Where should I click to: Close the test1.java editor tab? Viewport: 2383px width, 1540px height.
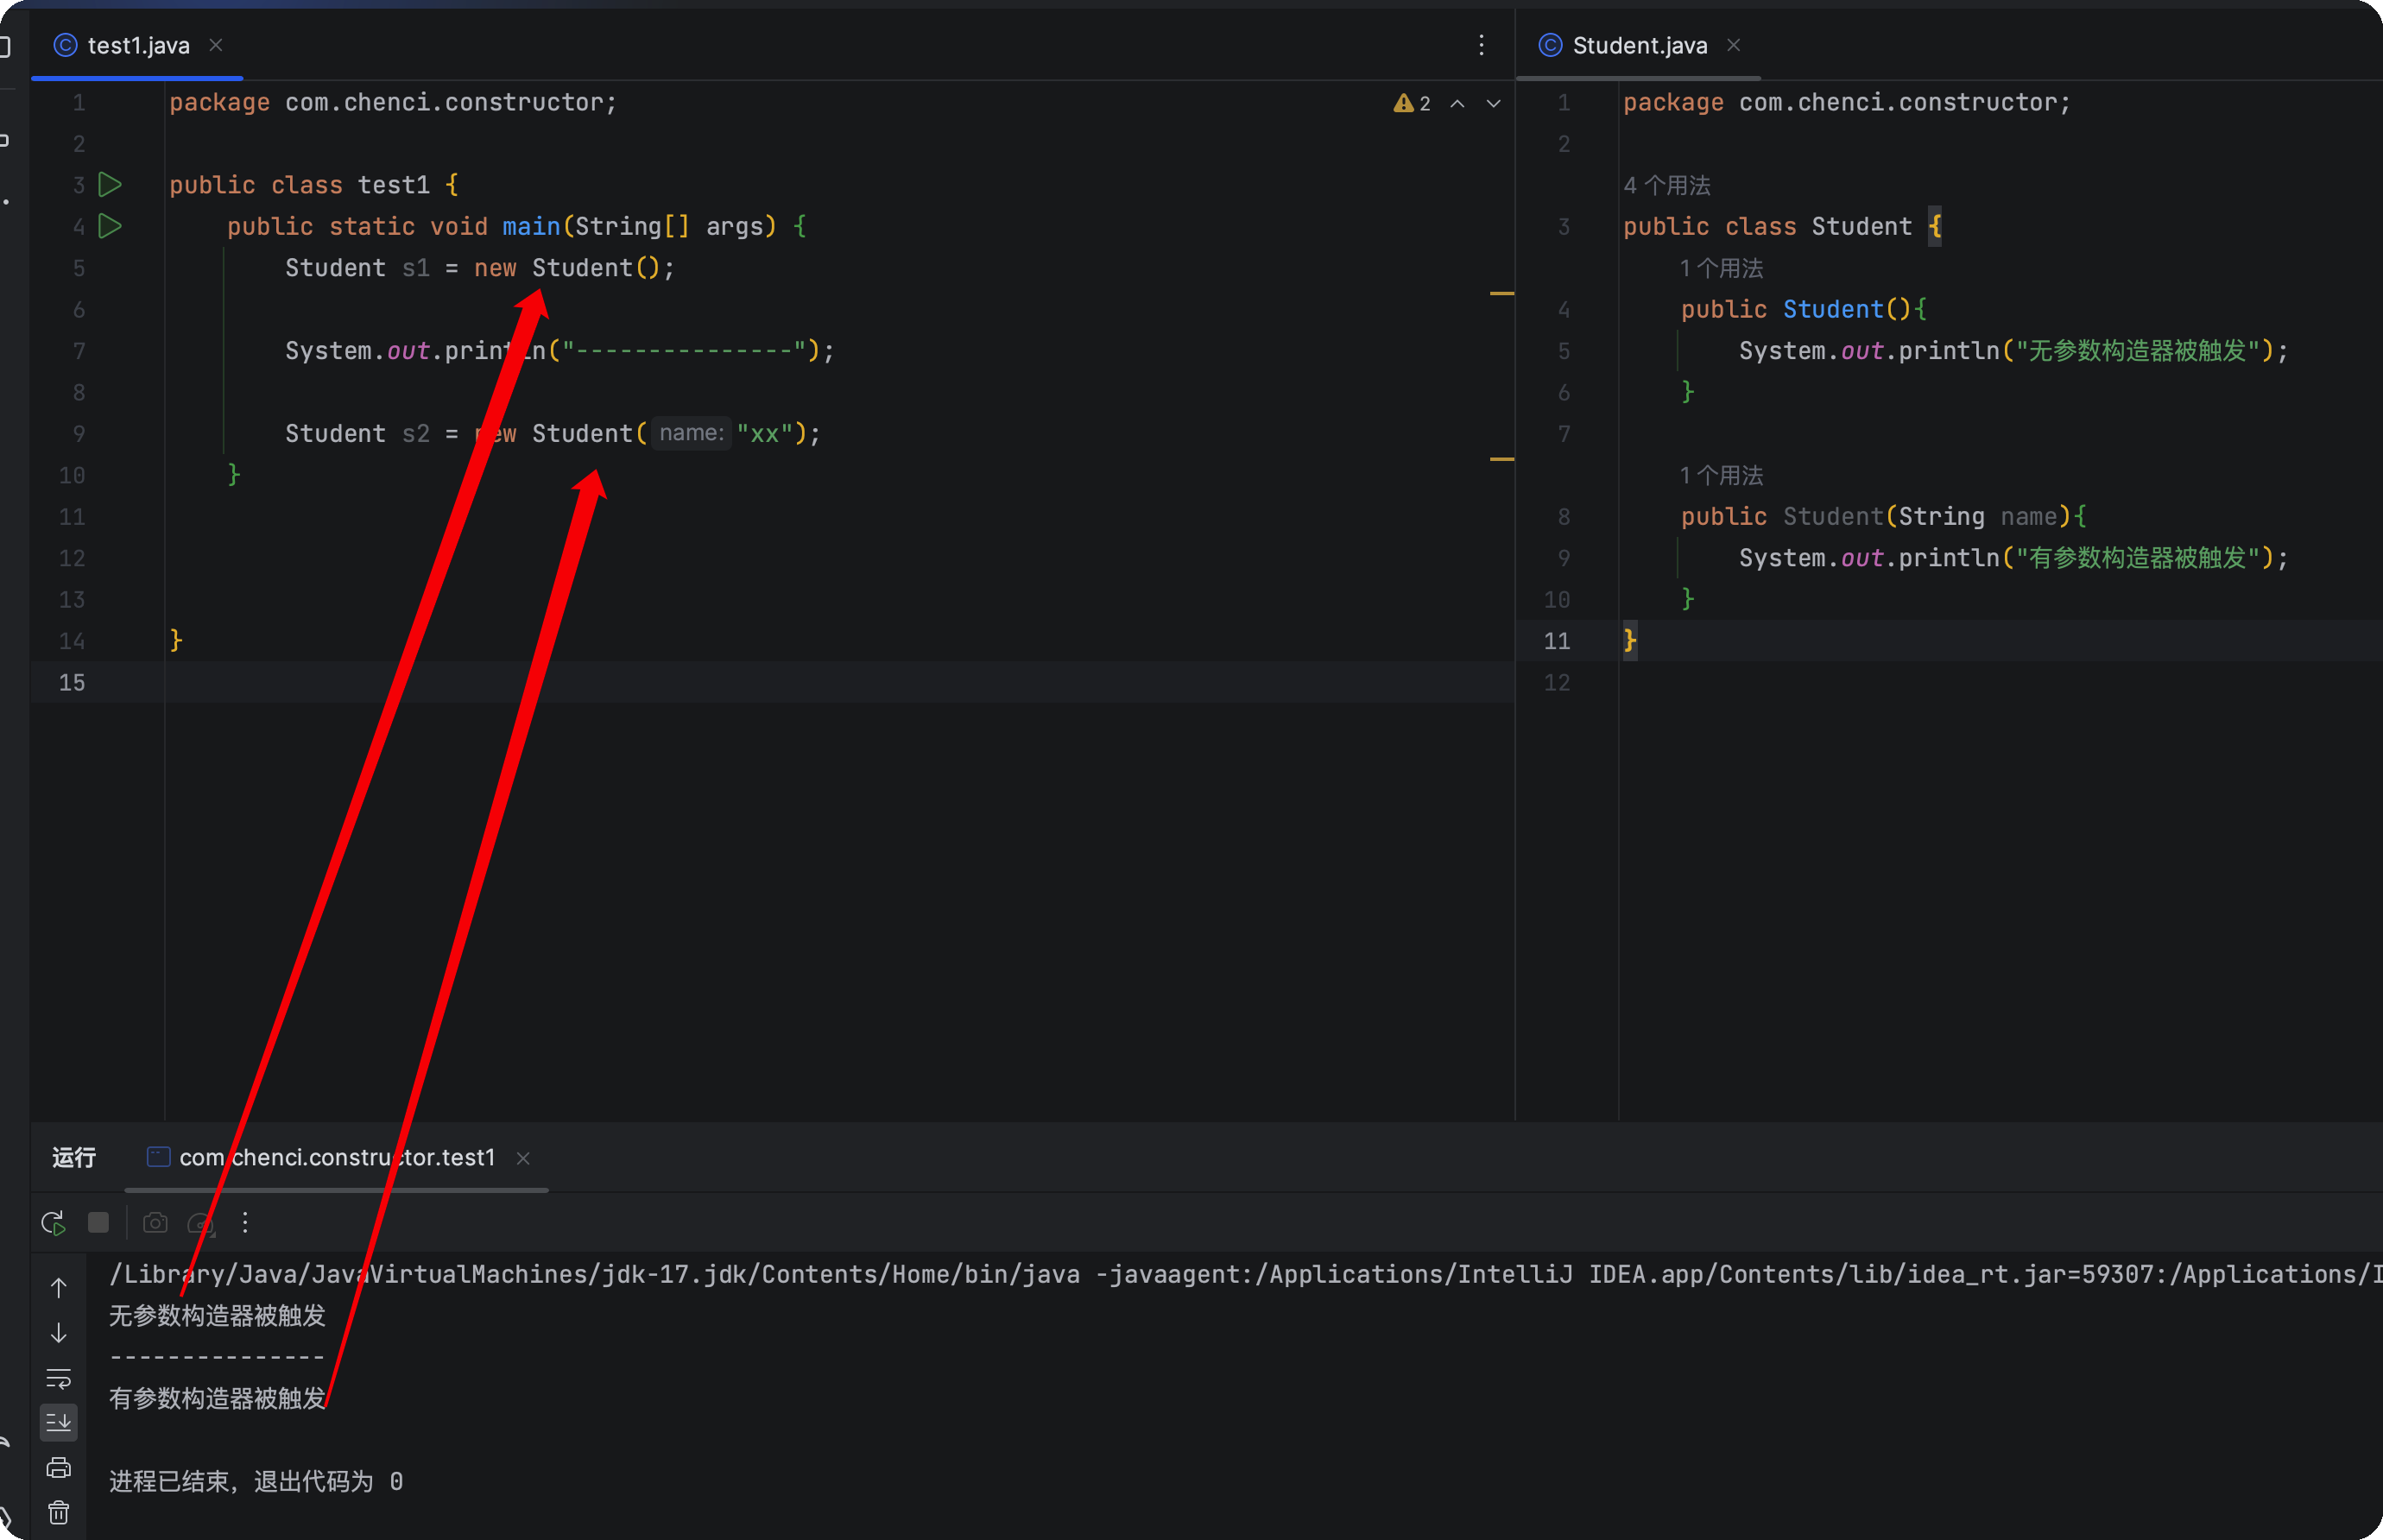[216, 45]
